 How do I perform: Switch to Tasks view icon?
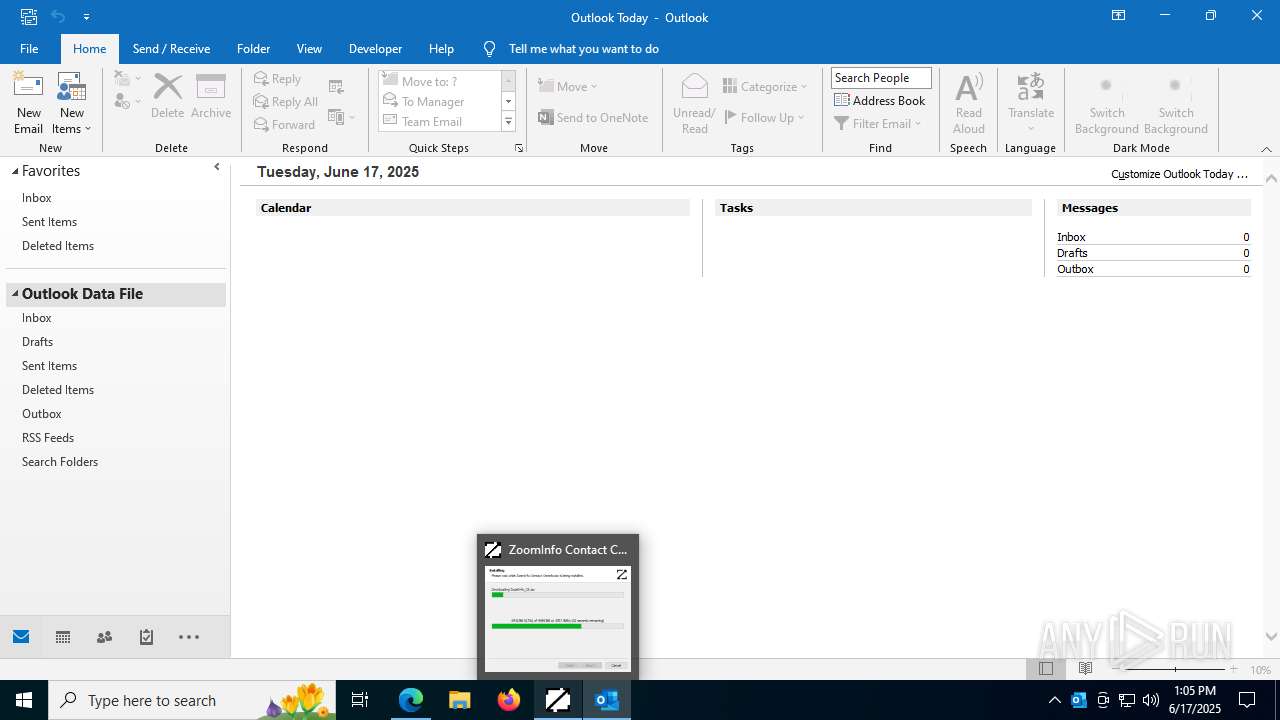[x=146, y=637]
